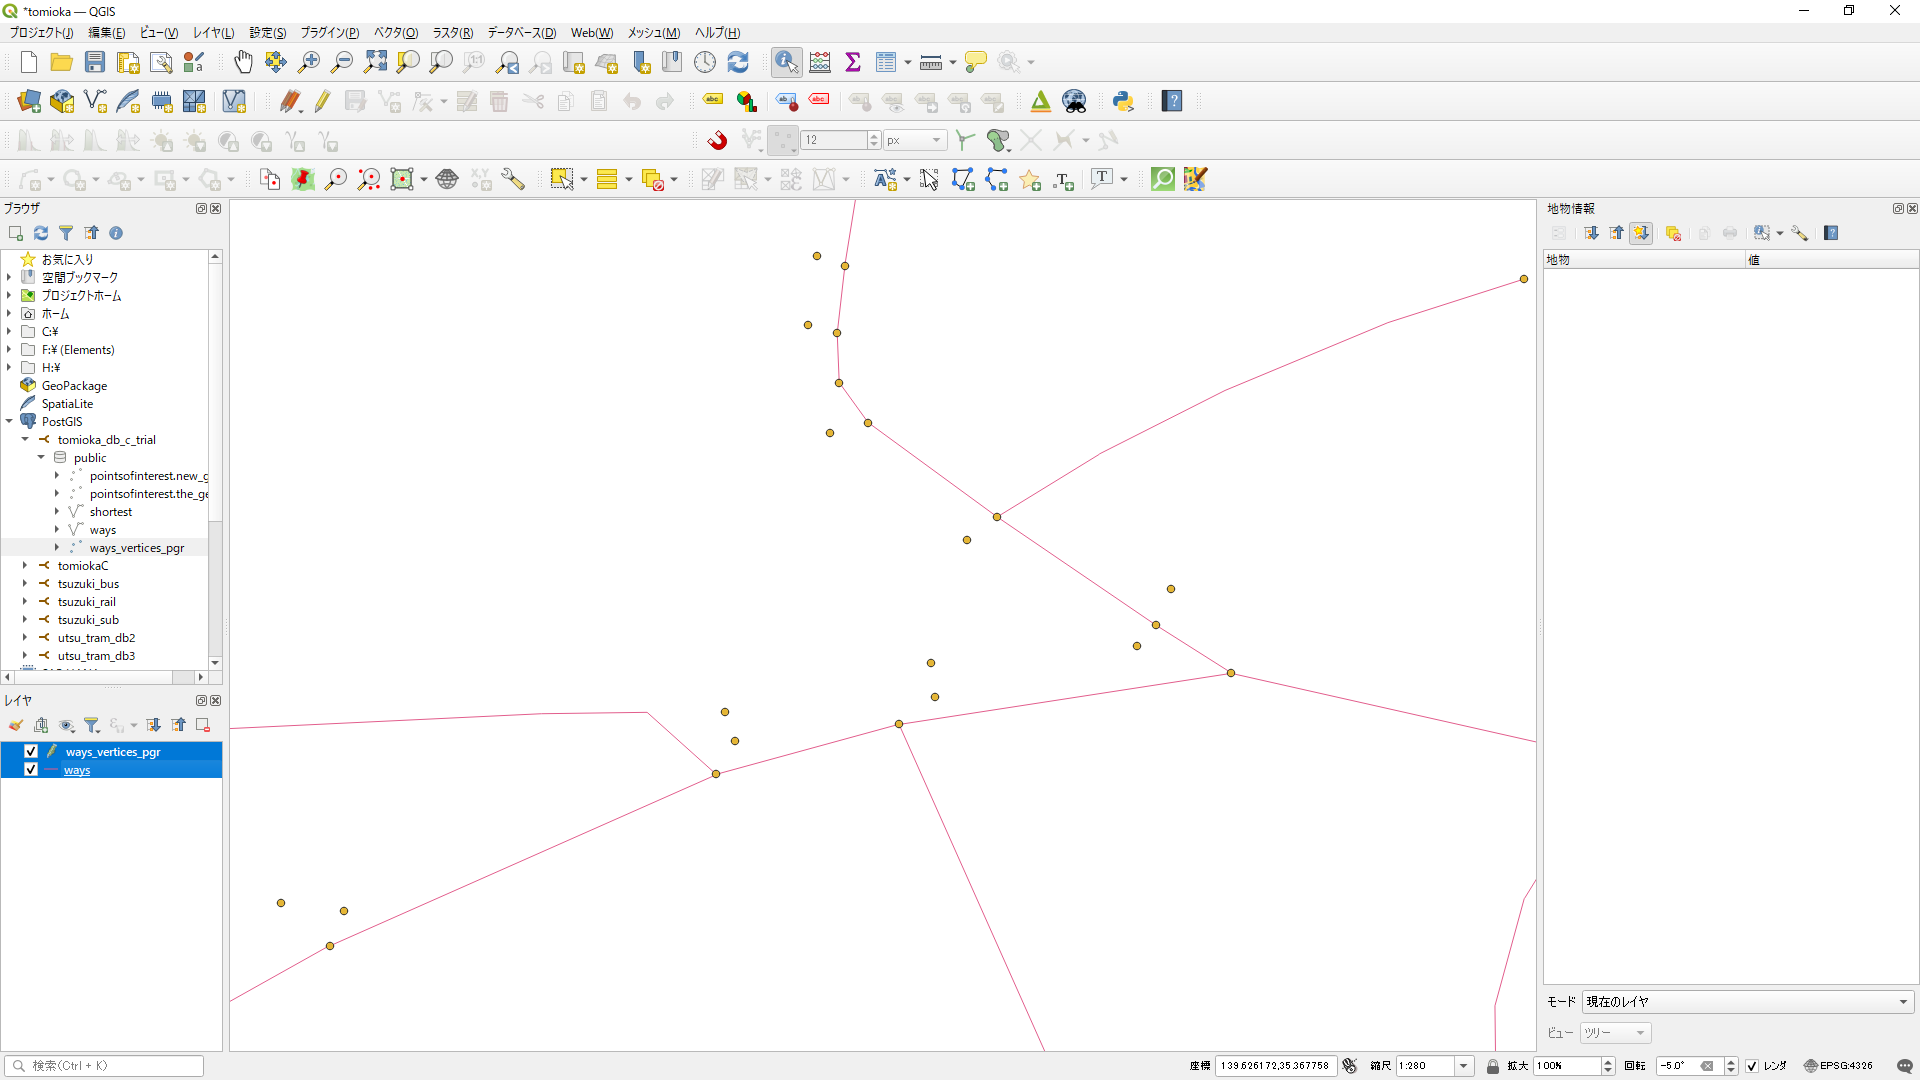Screen dimensions: 1920x1080
Task: Toggle the render checkbox in status bar
Action: 1752,1066
